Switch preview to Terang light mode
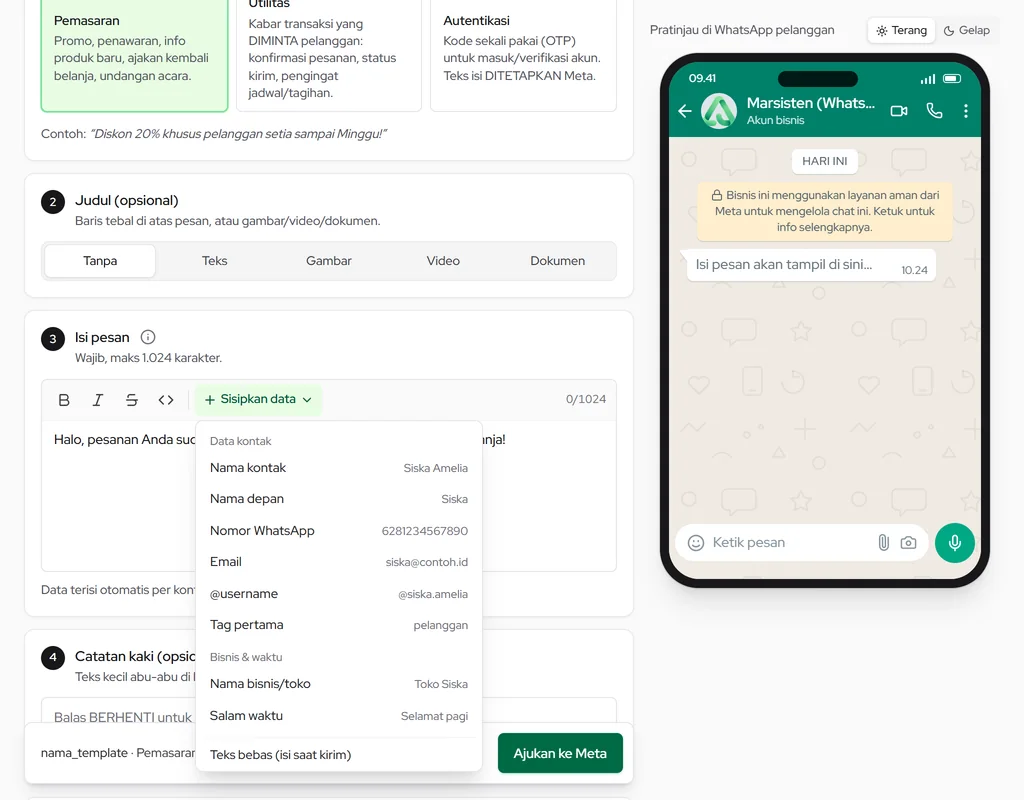 [902, 30]
